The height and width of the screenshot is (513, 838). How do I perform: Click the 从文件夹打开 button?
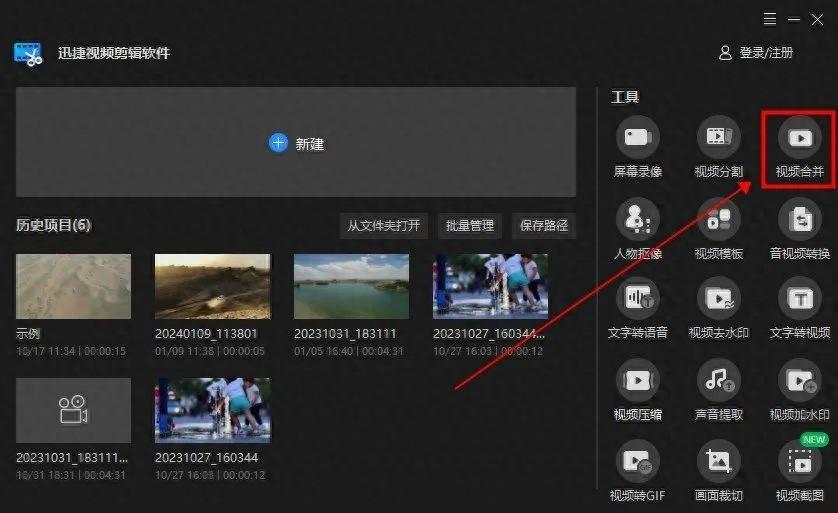(384, 225)
